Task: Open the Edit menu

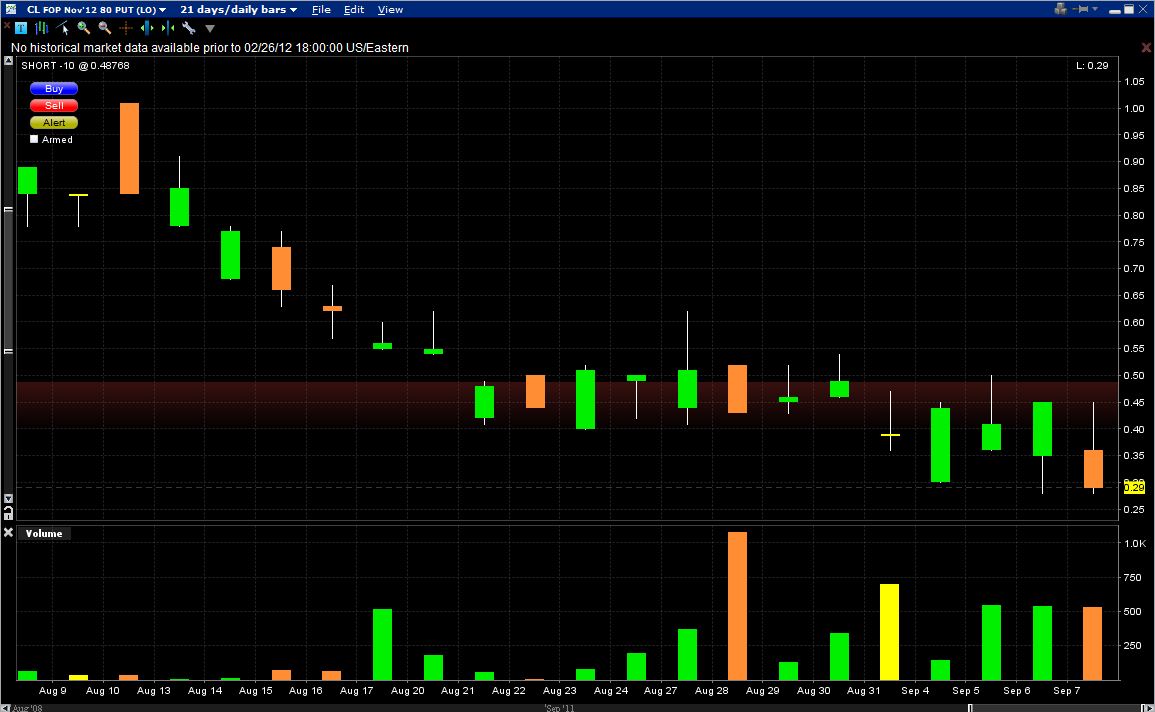Action: click(354, 10)
